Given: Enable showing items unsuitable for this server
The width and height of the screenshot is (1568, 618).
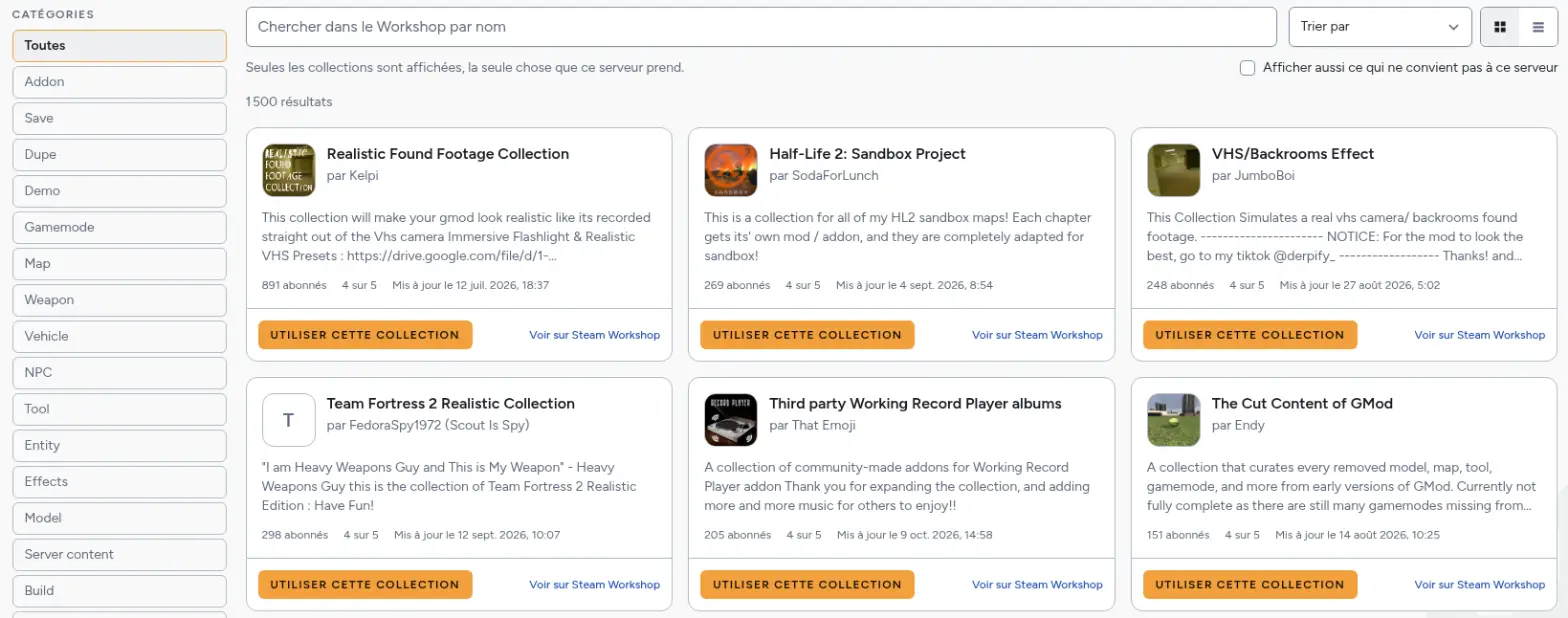Looking at the screenshot, I should pos(1247,68).
